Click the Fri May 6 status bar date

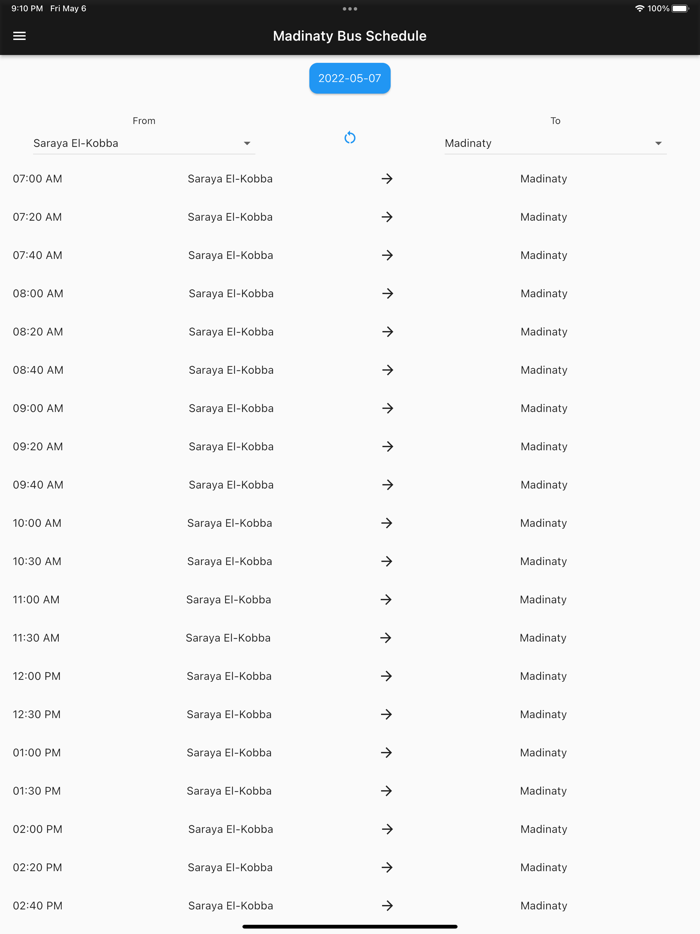68,8
